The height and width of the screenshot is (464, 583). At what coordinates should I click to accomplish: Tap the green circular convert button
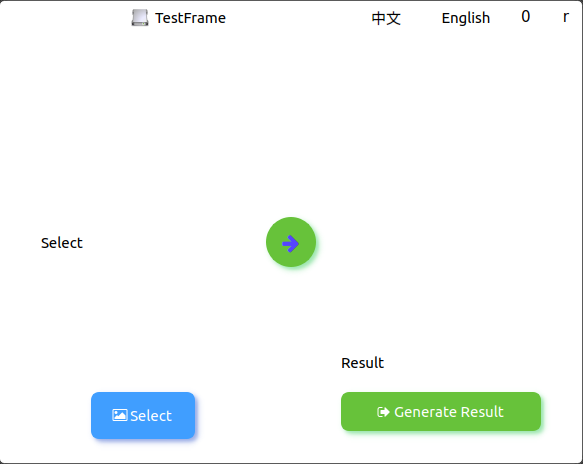tap(291, 242)
